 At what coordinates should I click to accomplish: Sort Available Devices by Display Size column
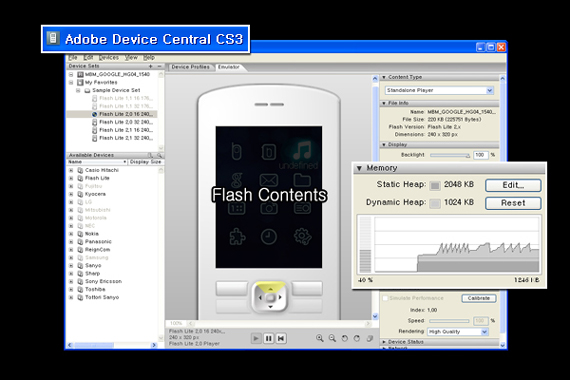click(x=145, y=162)
